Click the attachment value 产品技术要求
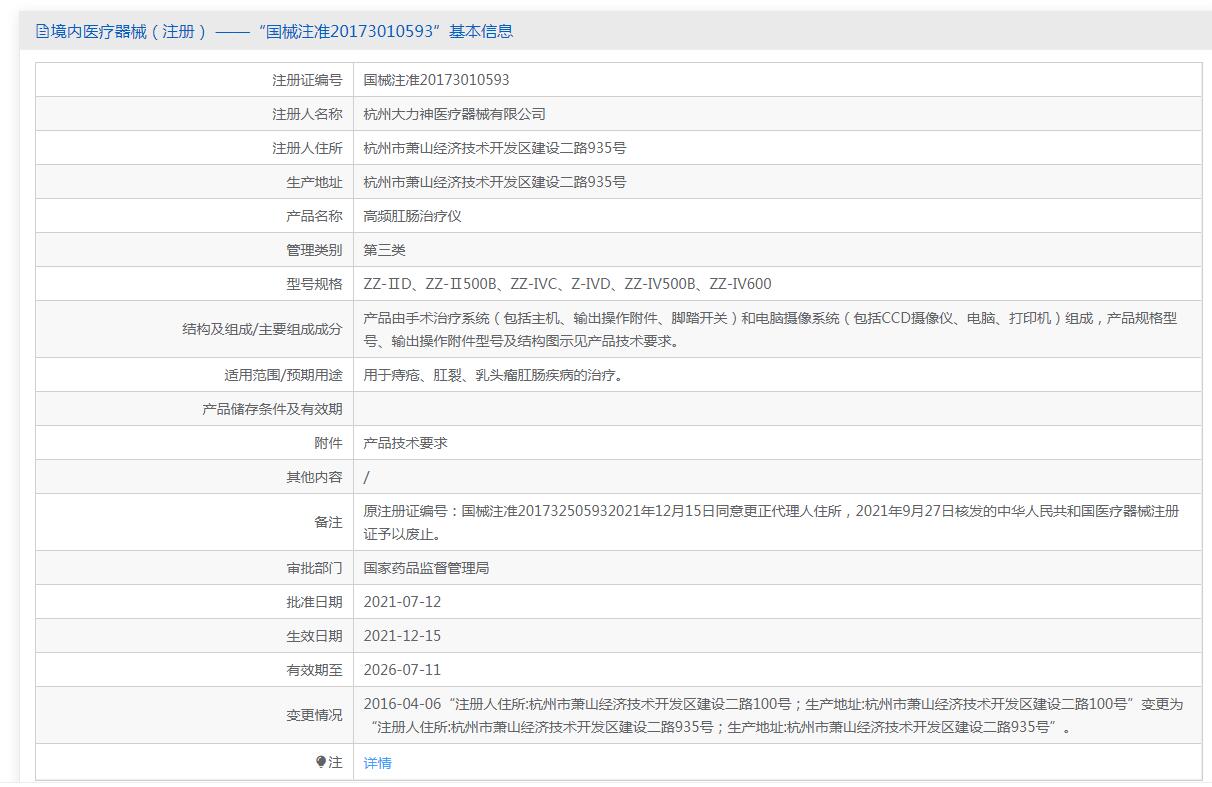Screen dimensions: 1212x787 pyautogui.click(x=405, y=443)
